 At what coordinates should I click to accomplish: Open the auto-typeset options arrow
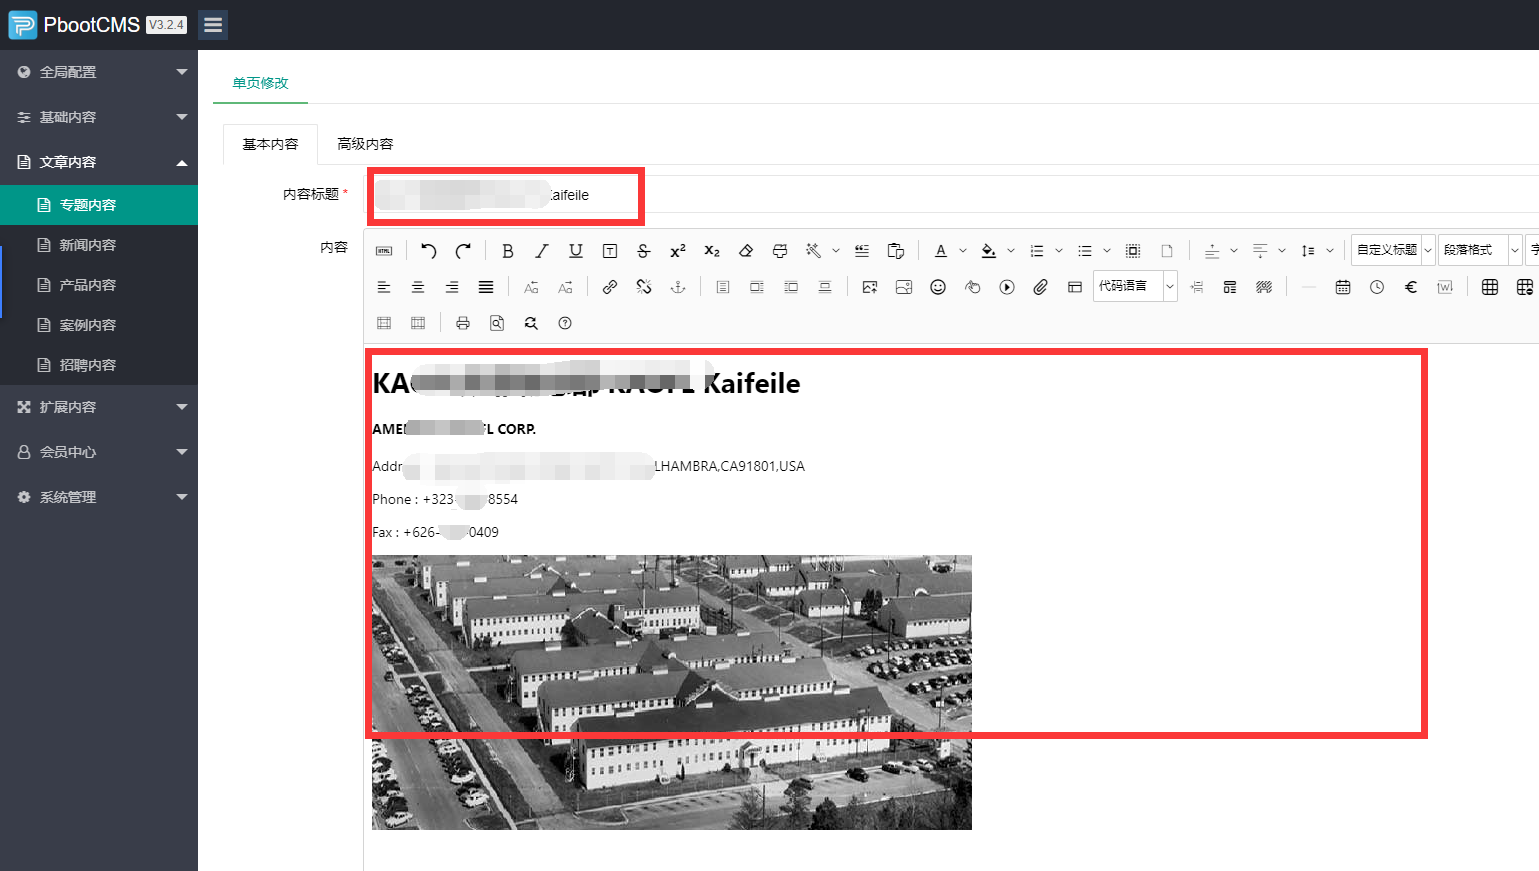click(836, 251)
